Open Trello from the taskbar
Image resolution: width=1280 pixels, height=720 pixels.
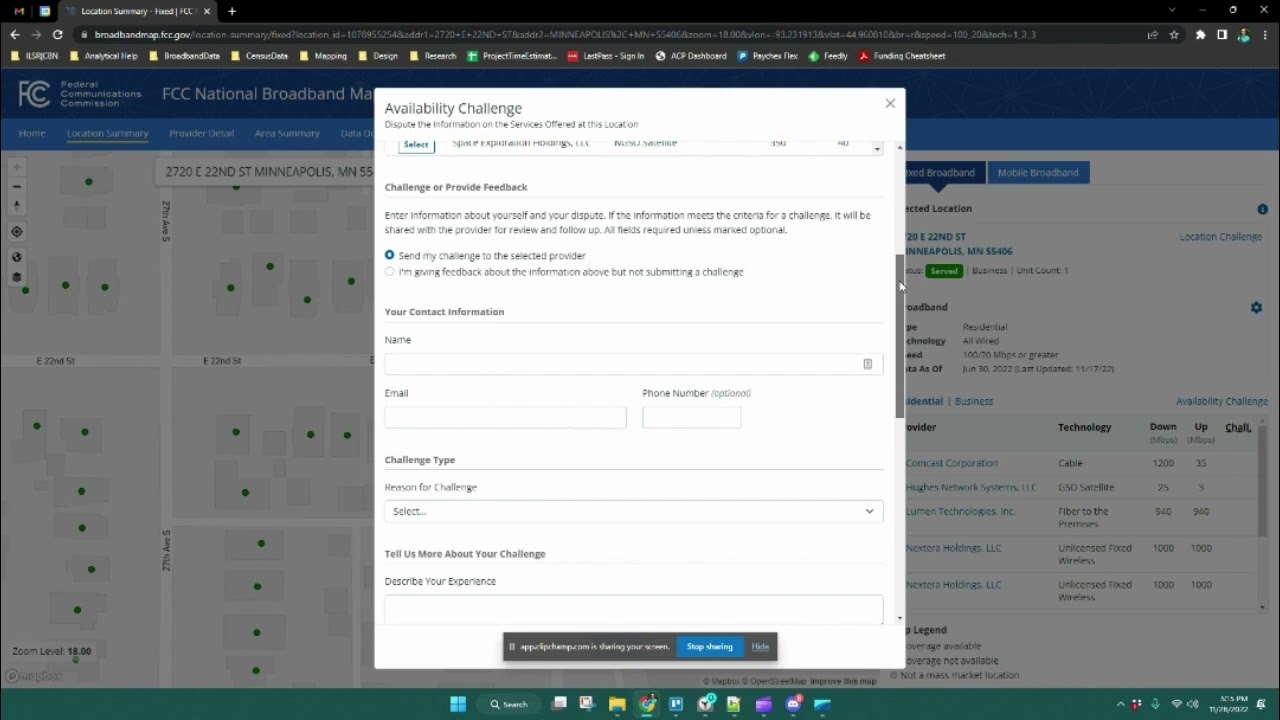click(x=677, y=704)
